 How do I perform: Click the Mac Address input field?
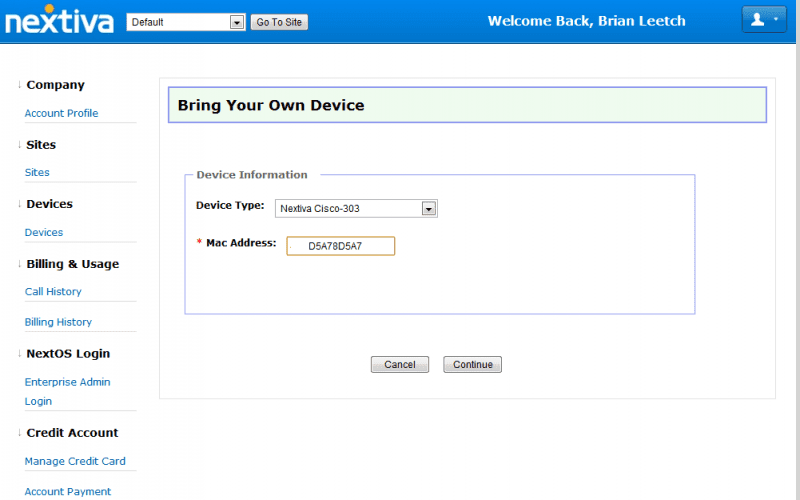(340, 246)
